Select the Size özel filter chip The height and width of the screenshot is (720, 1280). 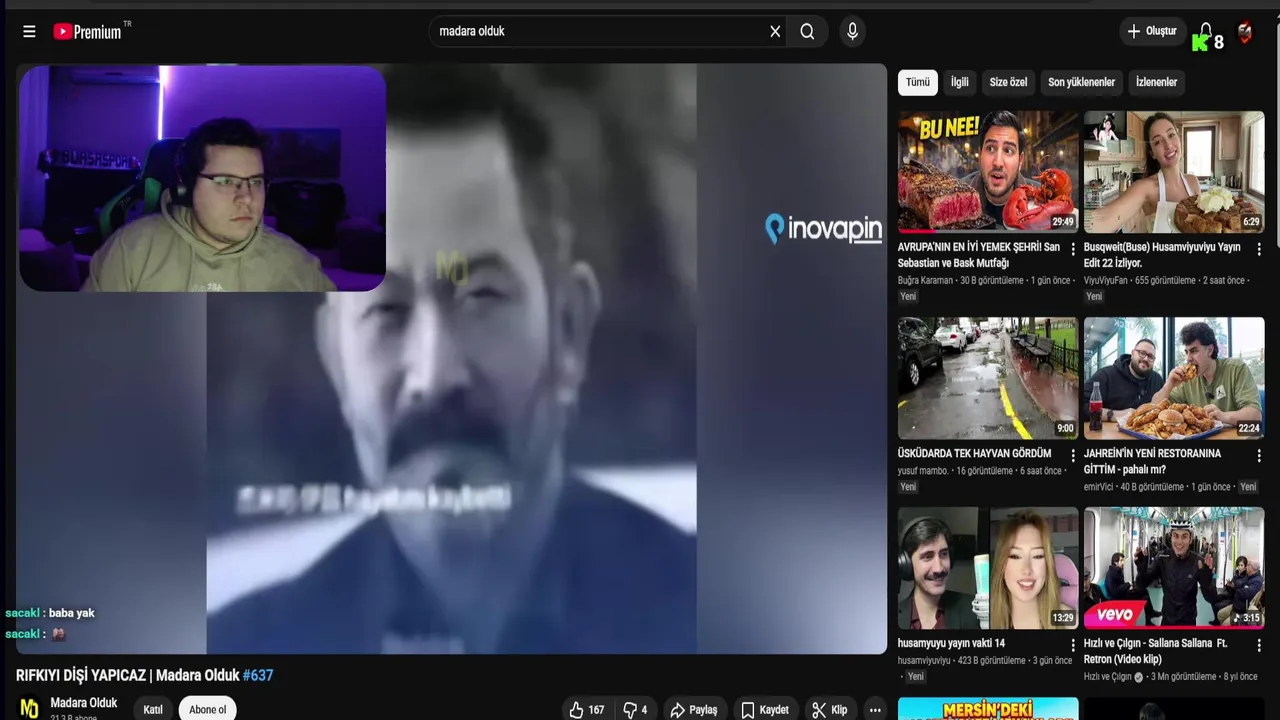1008,82
